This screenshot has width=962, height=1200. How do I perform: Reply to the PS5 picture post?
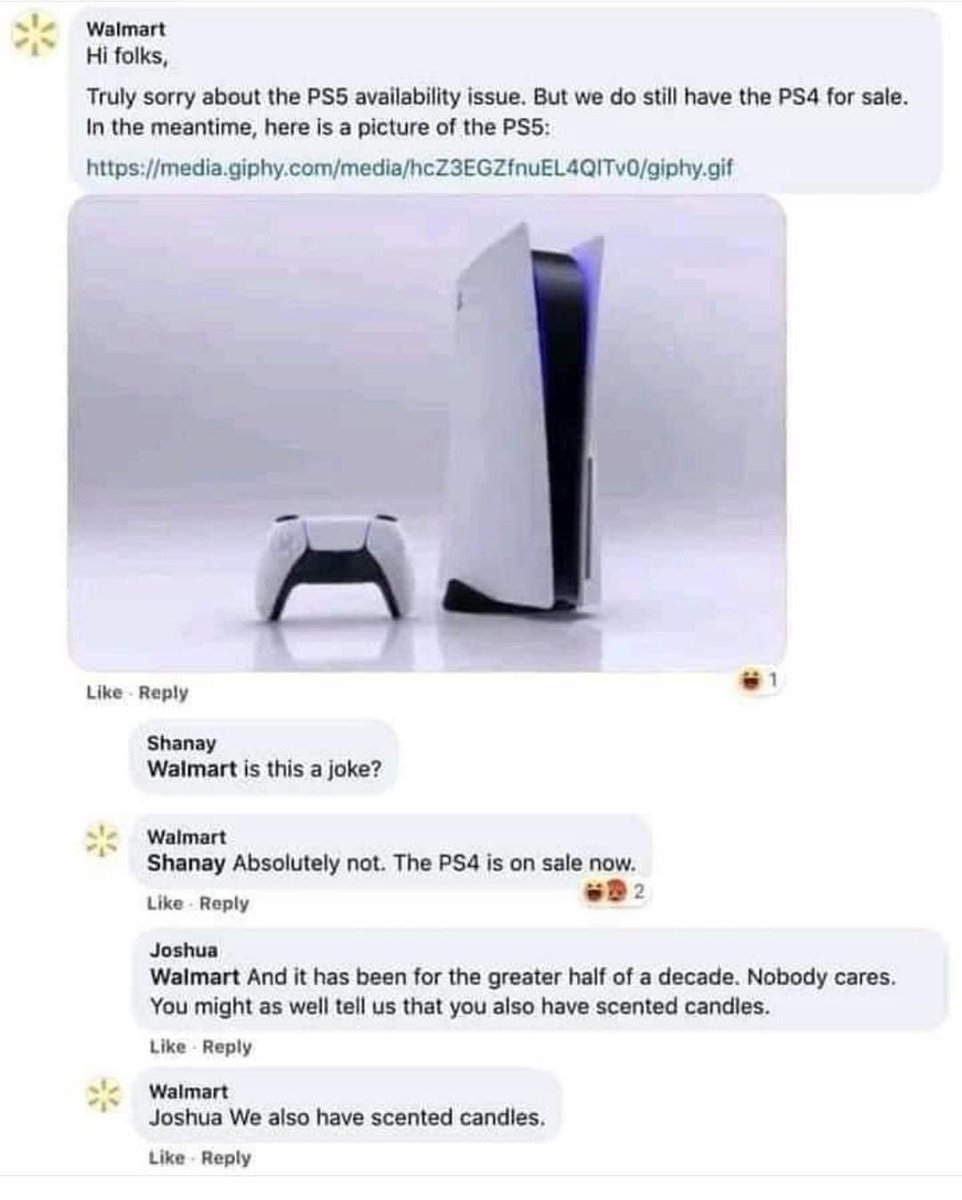(162, 692)
